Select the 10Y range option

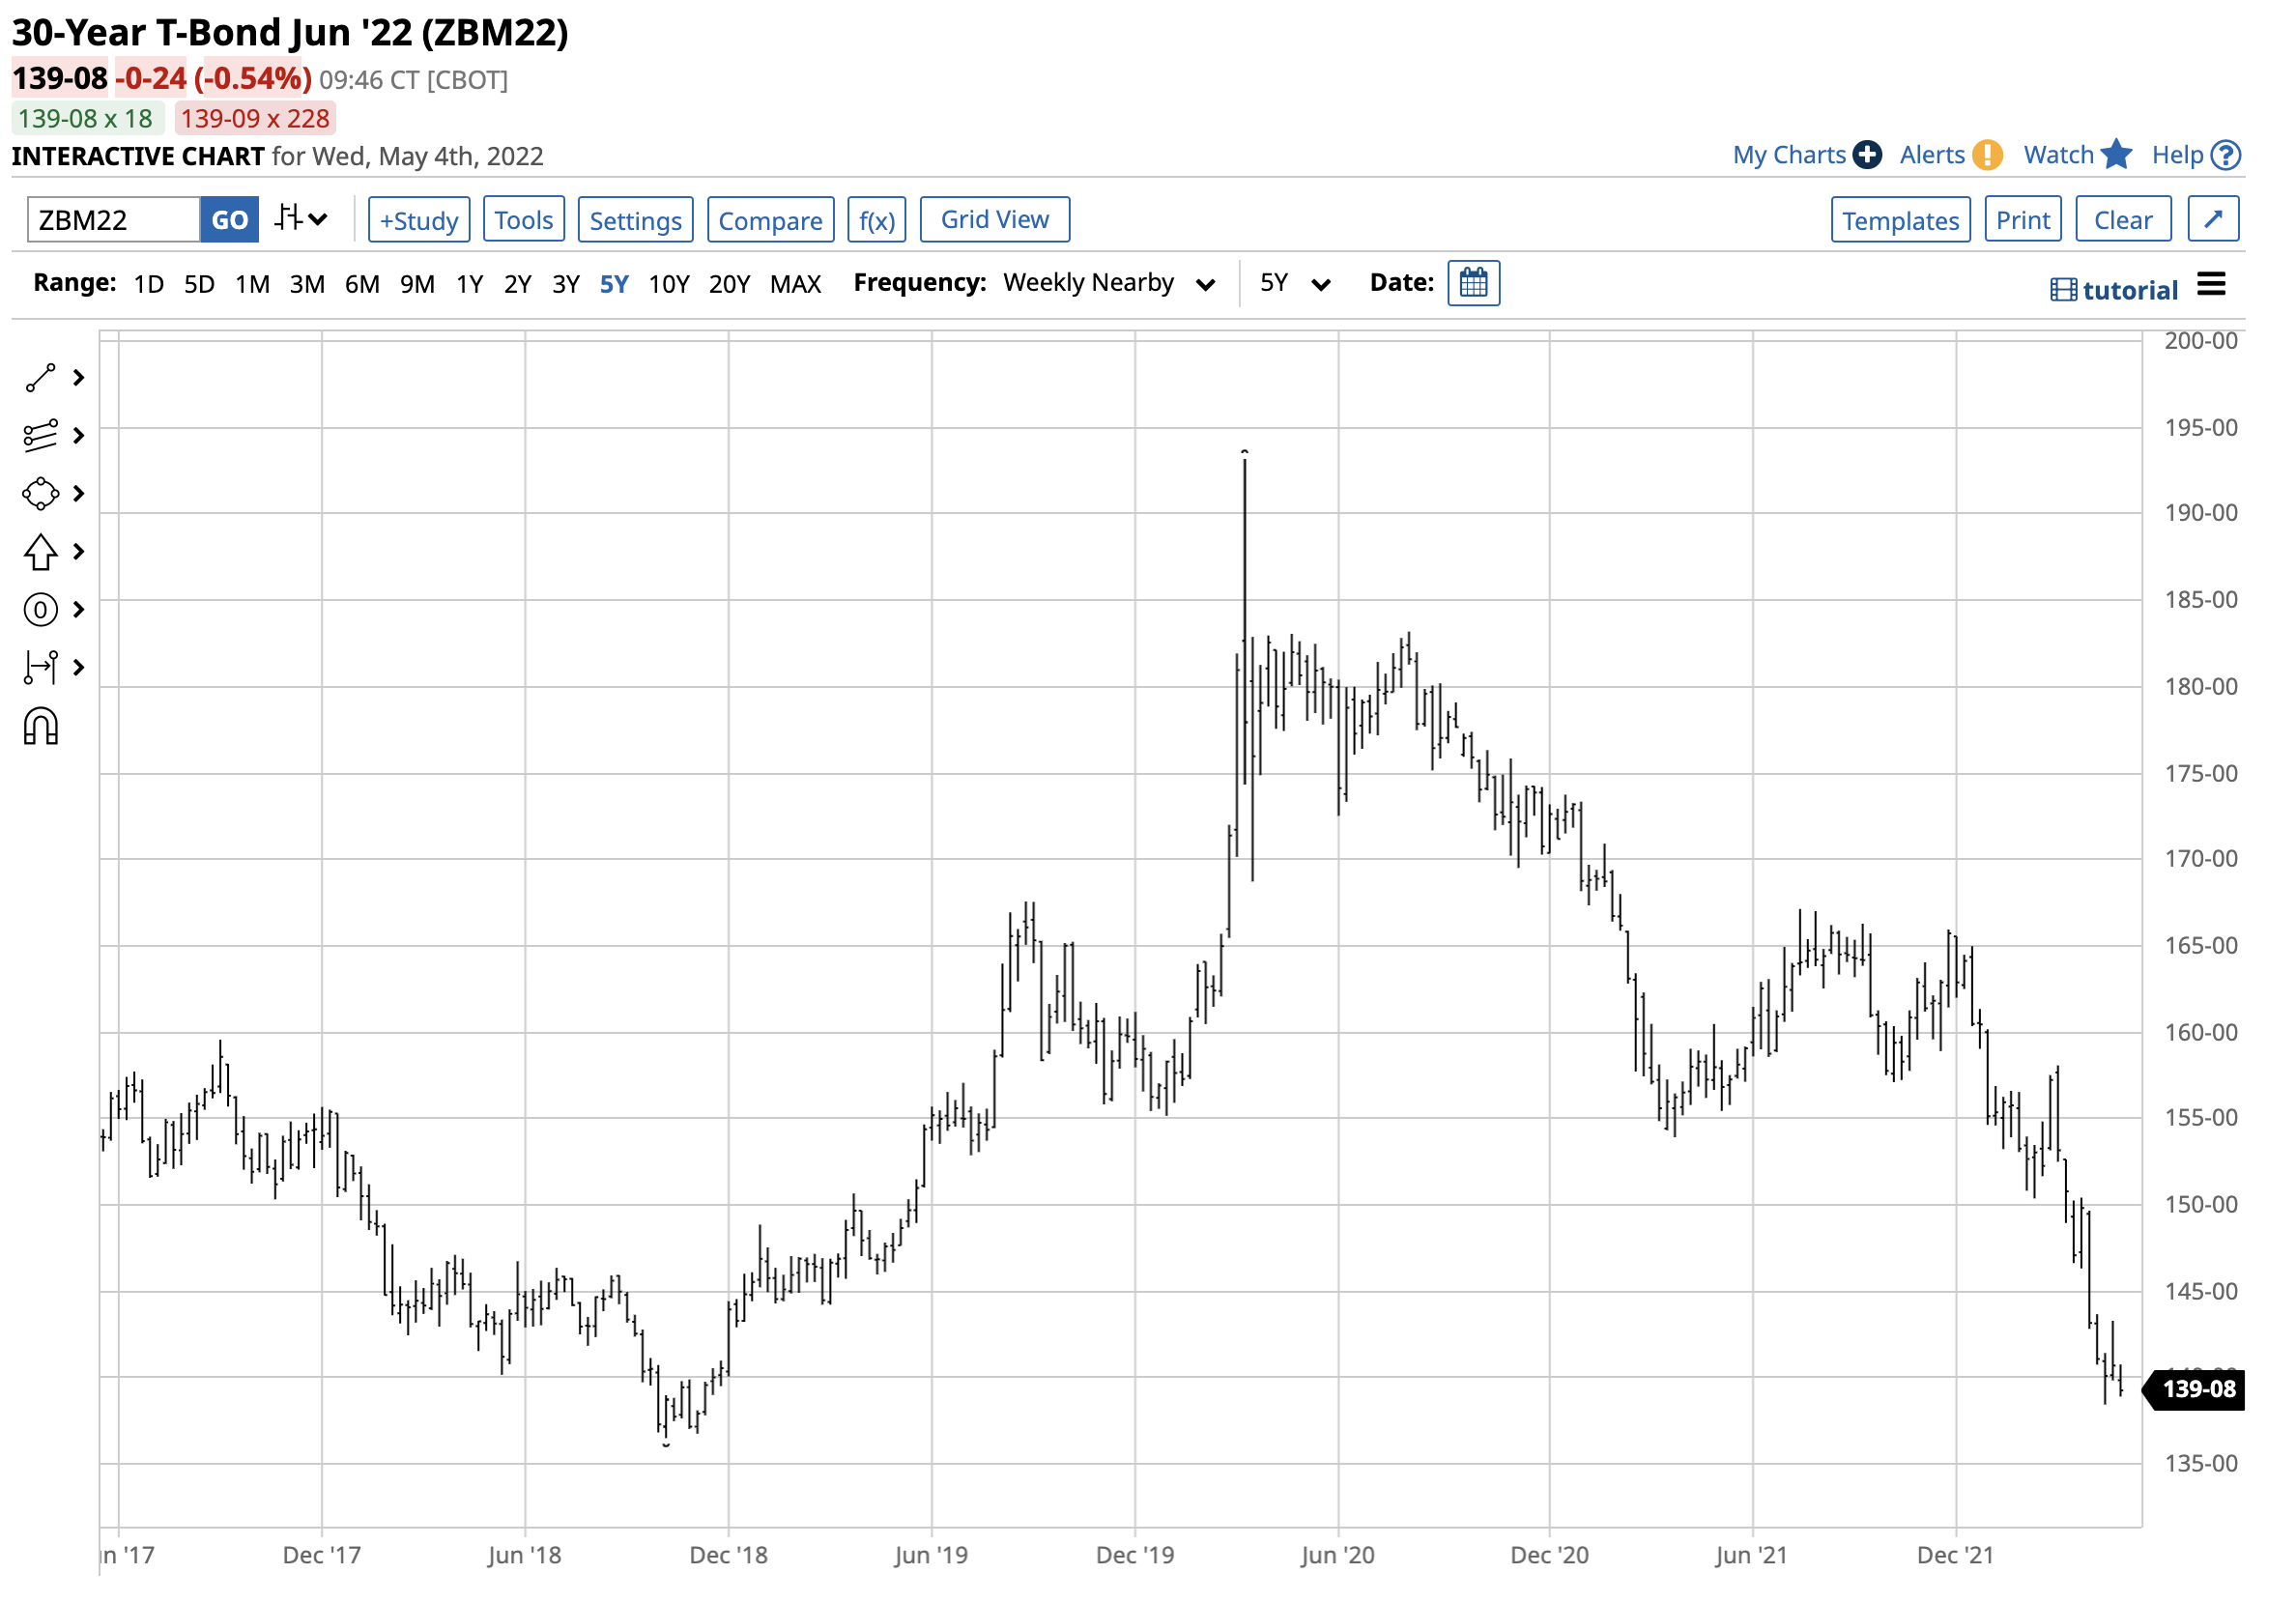pyautogui.click(x=670, y=285)
